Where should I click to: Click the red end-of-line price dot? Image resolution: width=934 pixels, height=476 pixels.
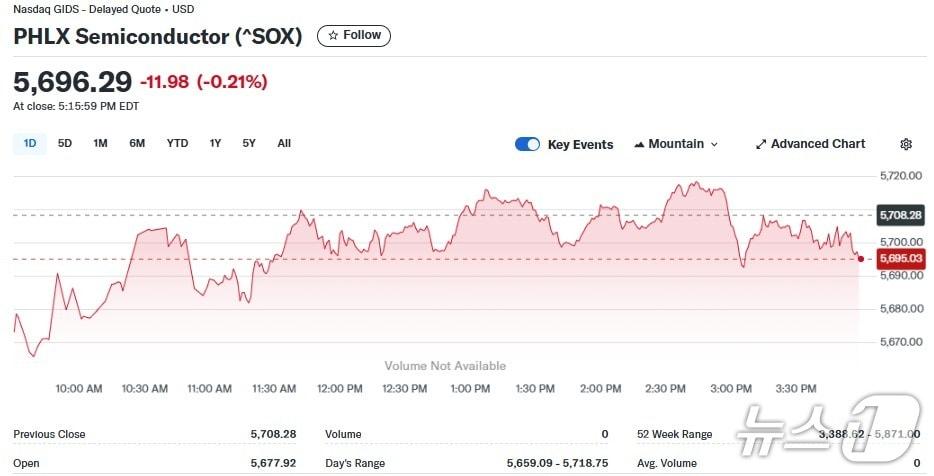point(861,259)
